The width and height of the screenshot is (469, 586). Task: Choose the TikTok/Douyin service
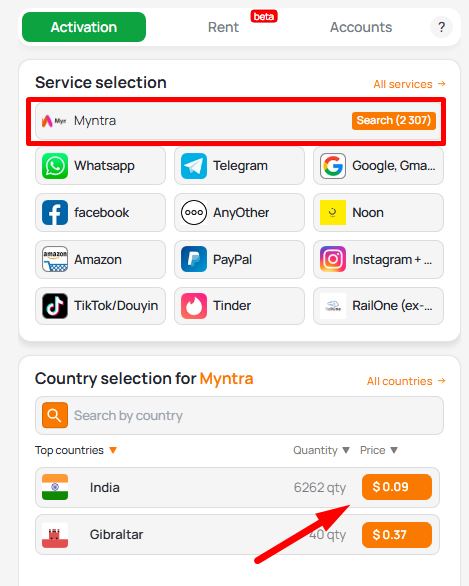[100, 306]
